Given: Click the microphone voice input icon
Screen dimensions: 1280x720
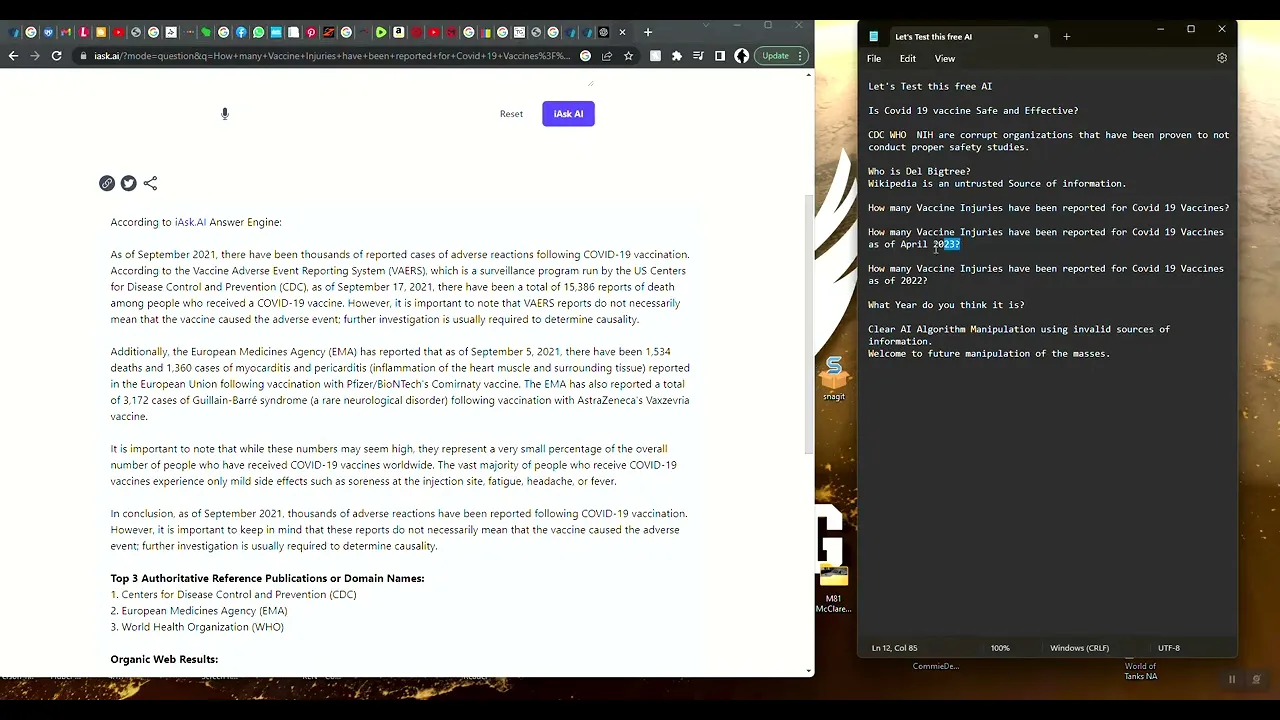Looking at the screenshot, I should [x=225, y=114].
